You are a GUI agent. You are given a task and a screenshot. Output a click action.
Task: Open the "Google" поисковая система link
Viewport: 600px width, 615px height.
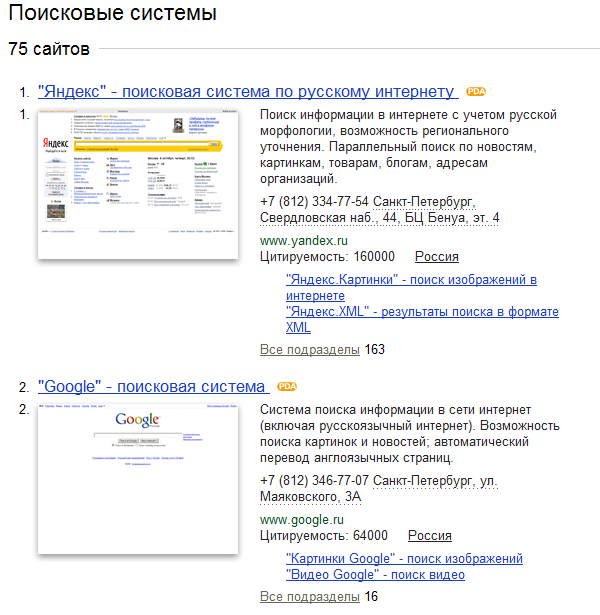[x=154, y=387]
